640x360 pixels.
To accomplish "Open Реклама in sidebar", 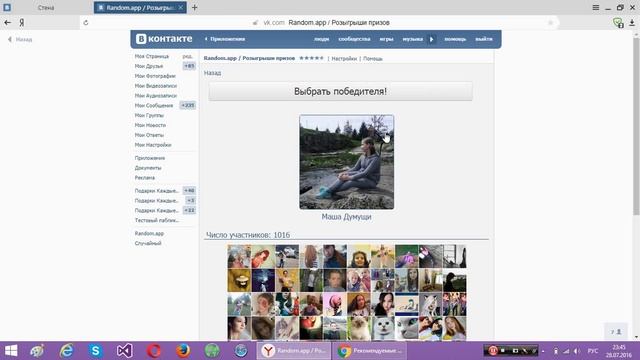I will coord(144,178).
